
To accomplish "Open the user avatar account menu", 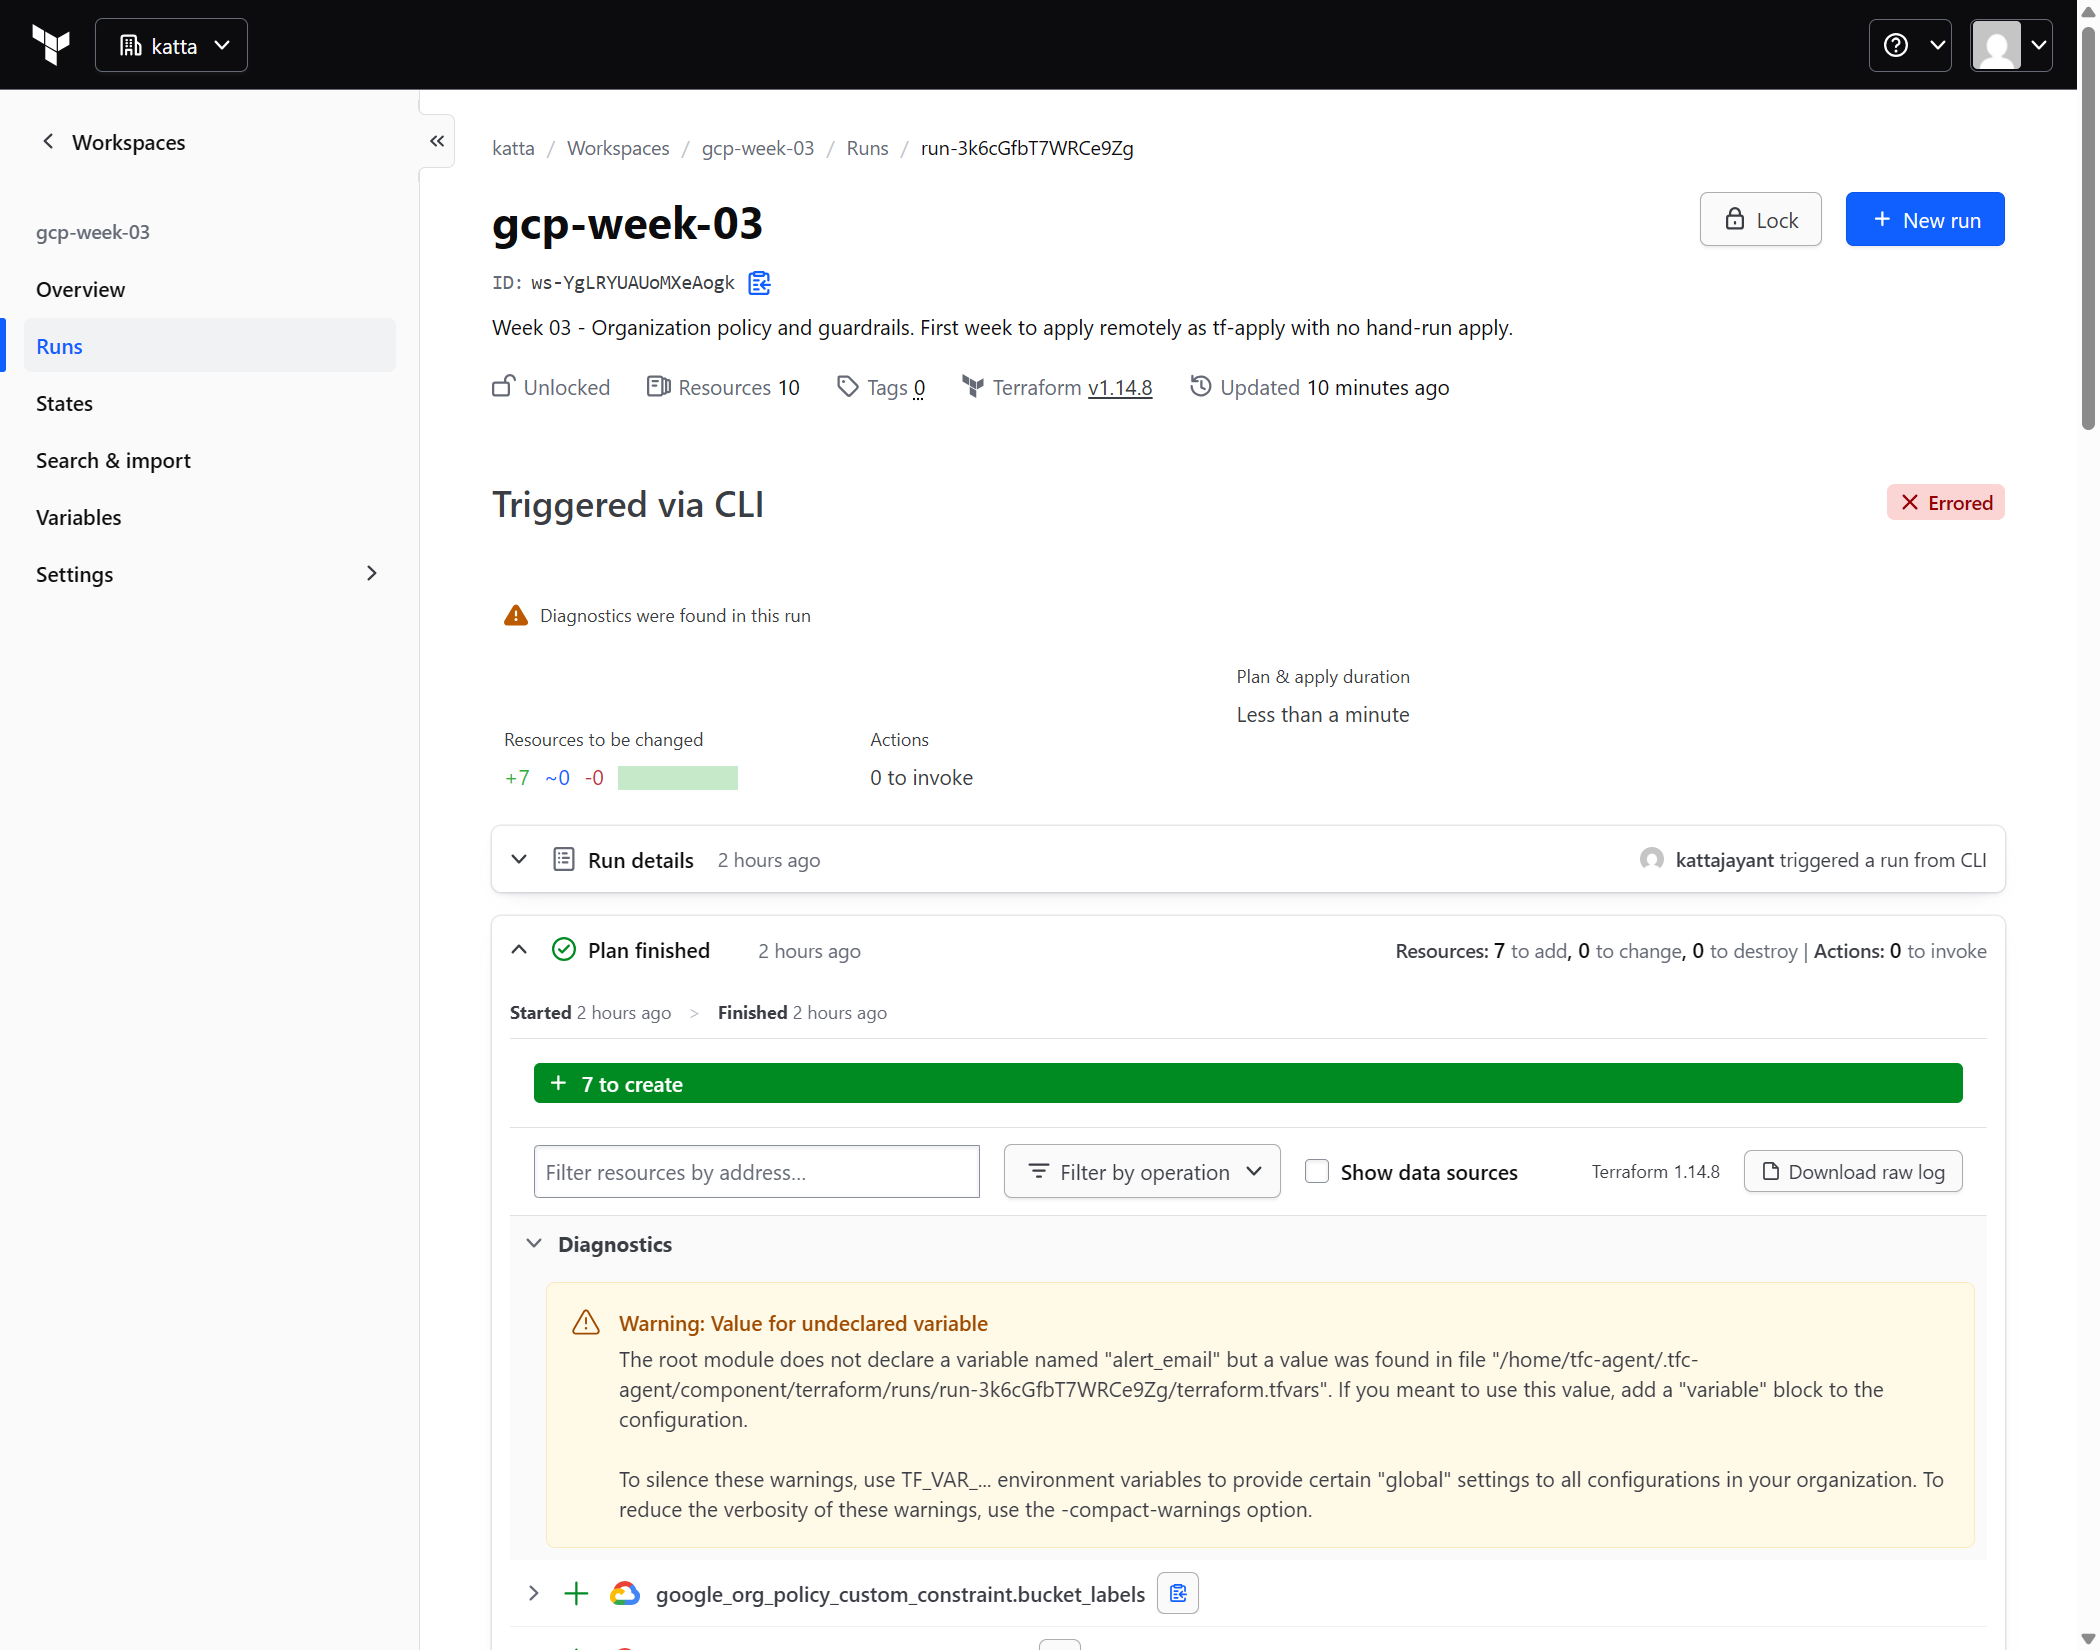I will tap(2011, 45).
